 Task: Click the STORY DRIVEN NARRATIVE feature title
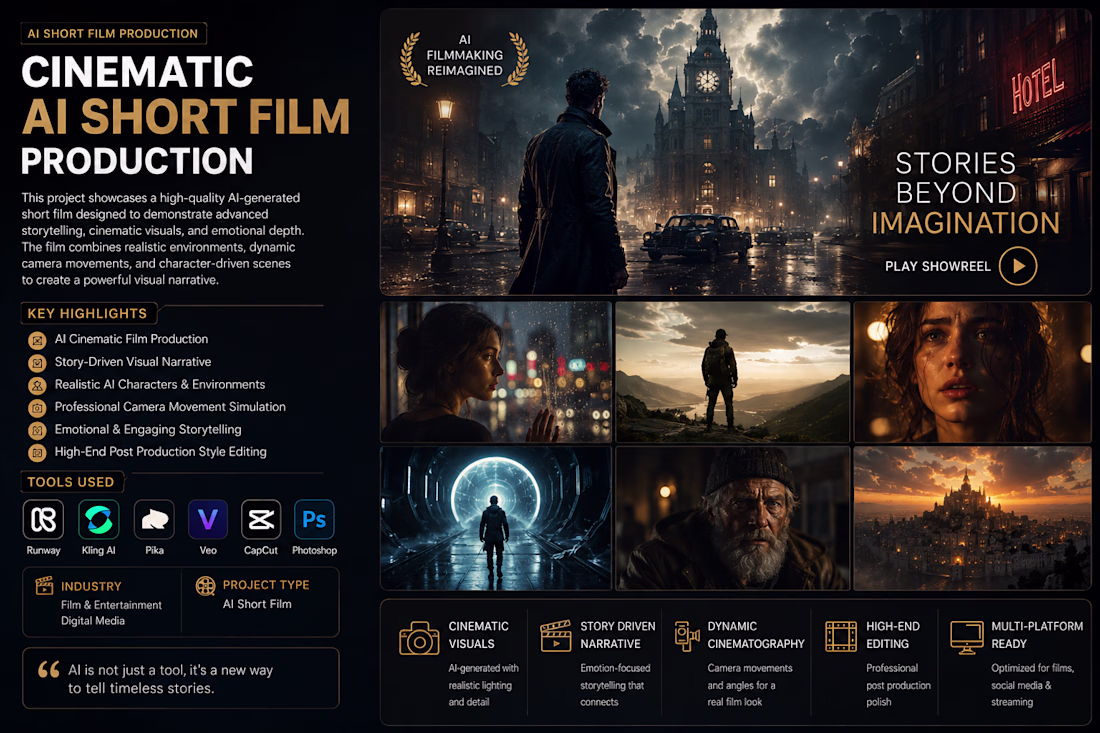(x=617, y=635)
